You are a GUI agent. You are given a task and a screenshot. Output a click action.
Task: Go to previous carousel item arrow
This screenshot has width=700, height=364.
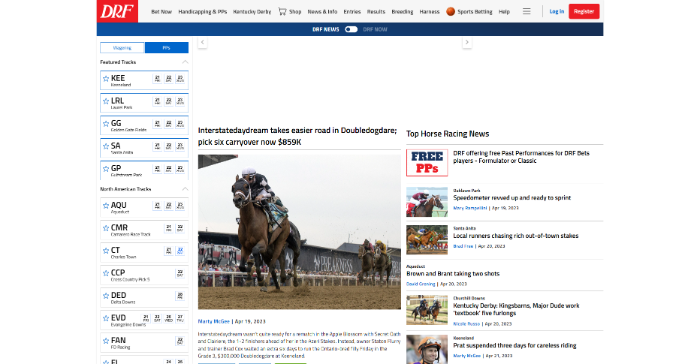(x=202, y=42)
